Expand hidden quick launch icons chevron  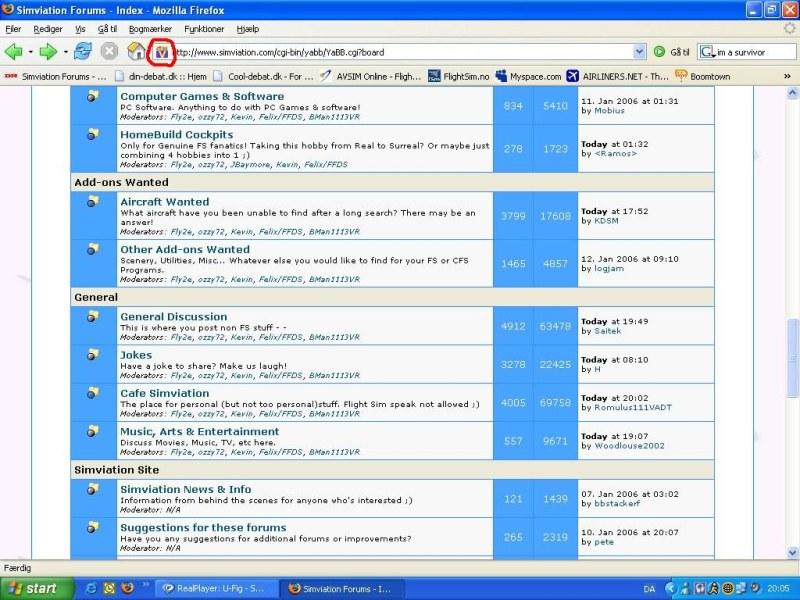146,584
